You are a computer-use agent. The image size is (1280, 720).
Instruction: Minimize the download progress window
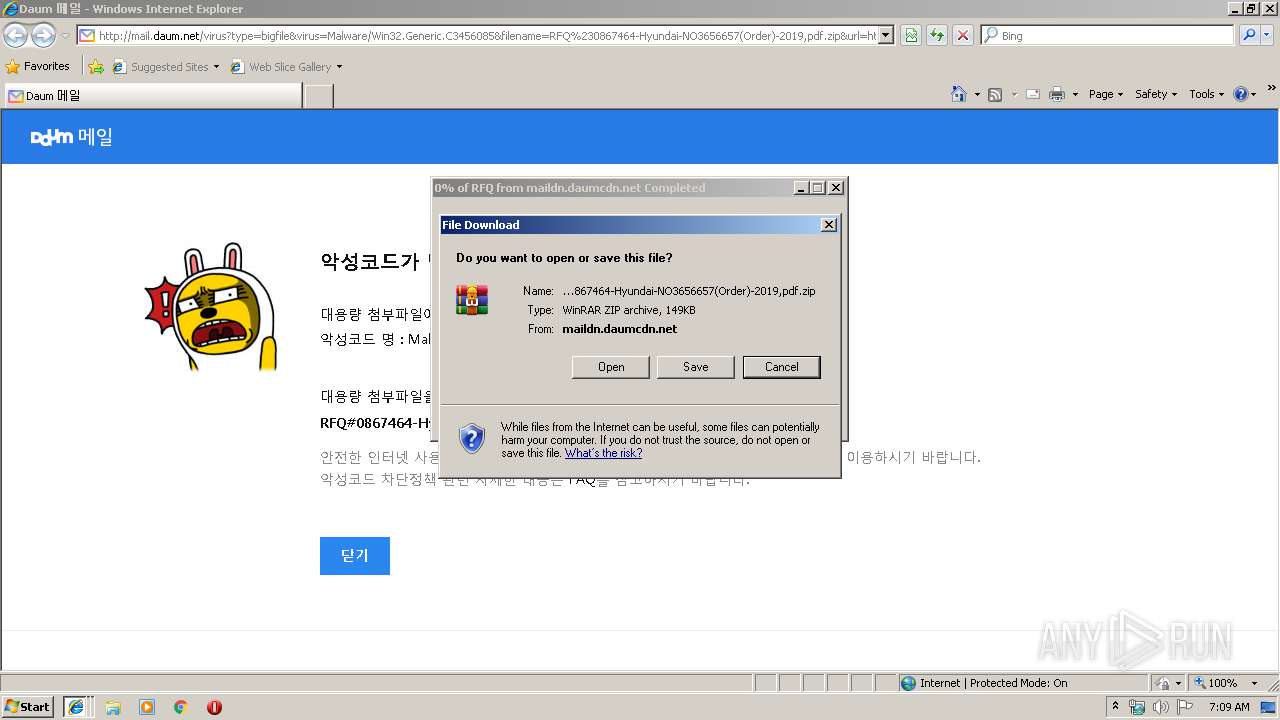point(801,188)
